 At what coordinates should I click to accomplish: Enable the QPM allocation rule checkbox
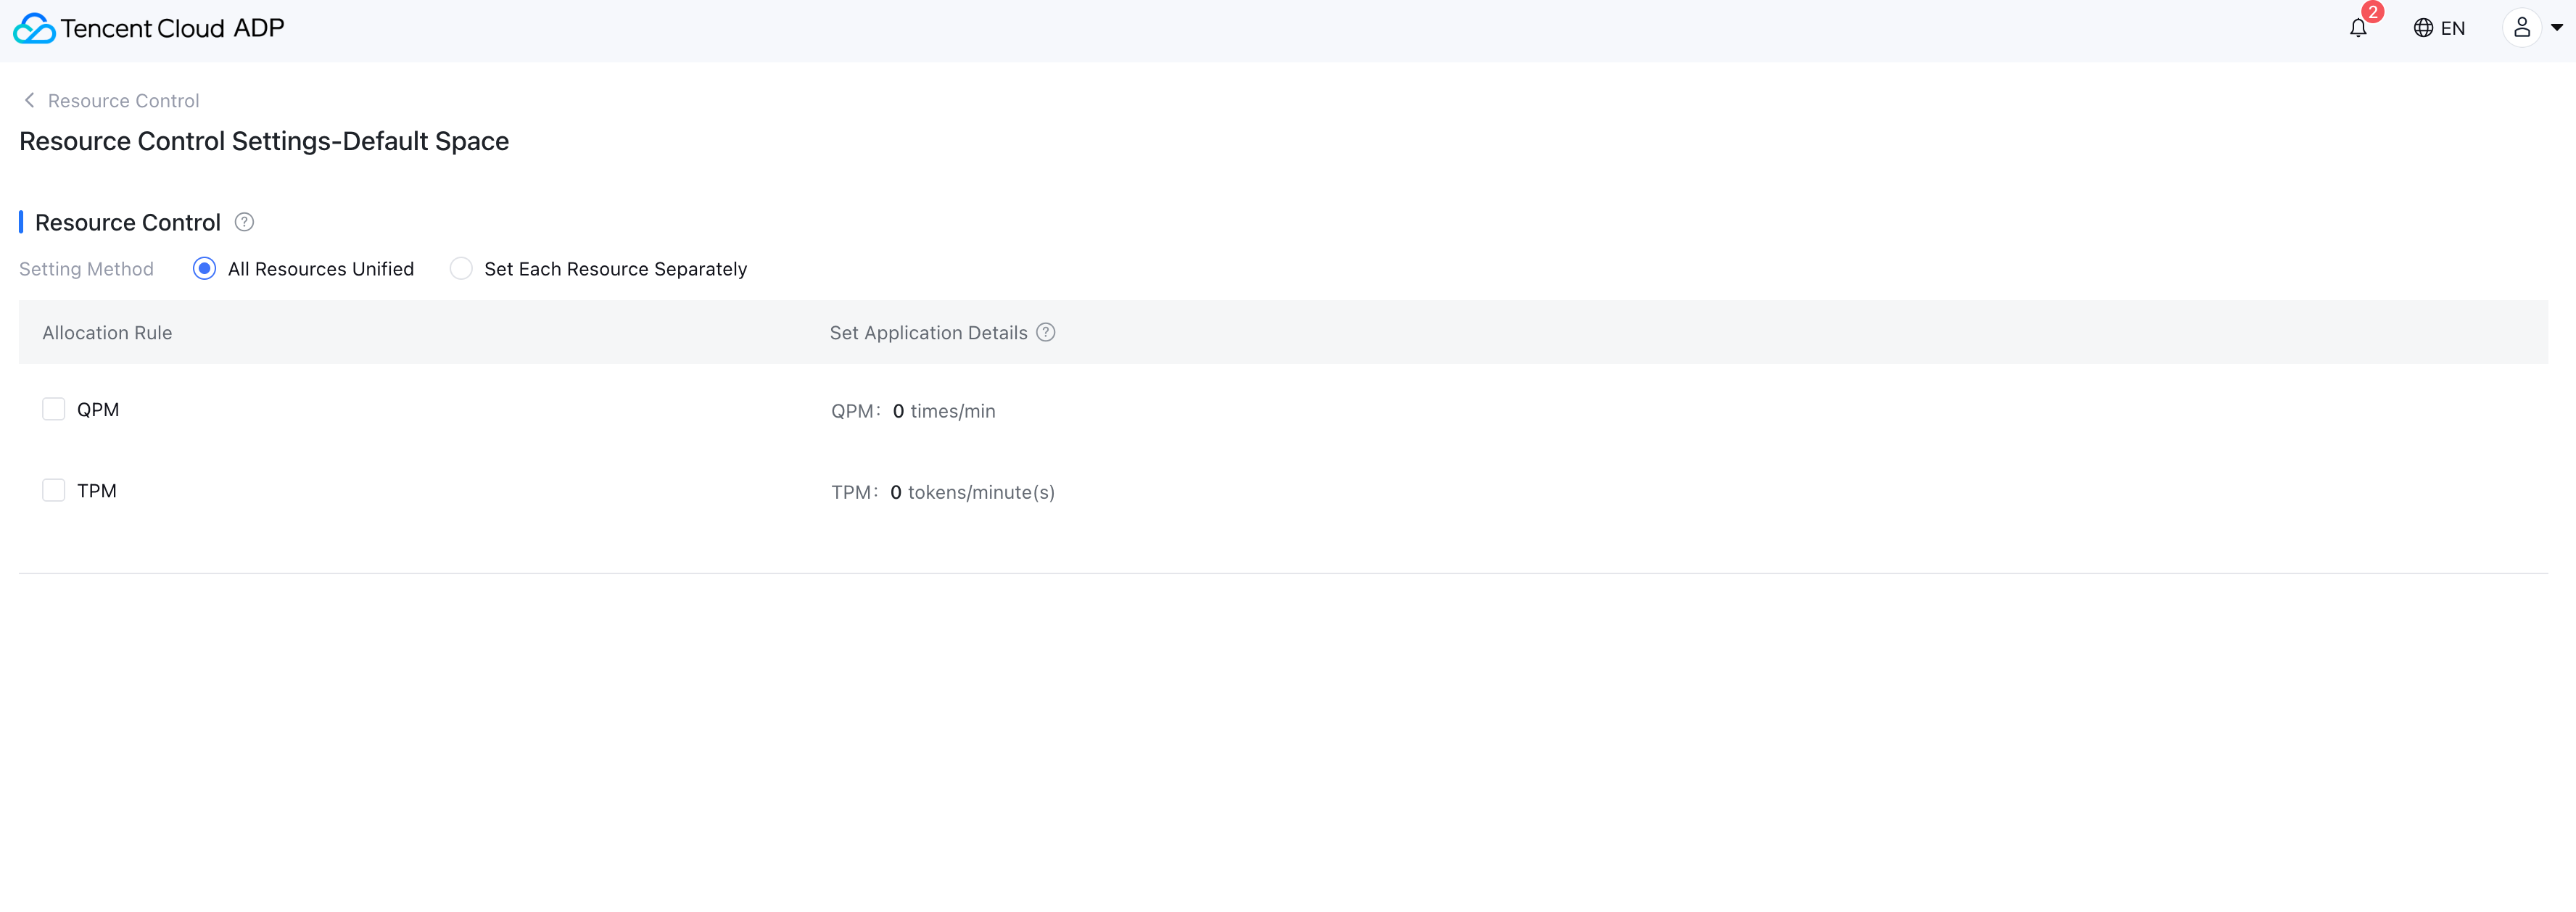coord(54,409)
